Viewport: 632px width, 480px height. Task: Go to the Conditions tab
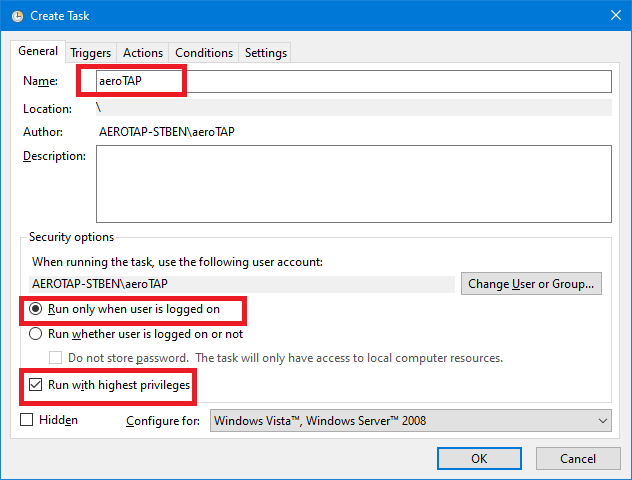tap(204, 53)
